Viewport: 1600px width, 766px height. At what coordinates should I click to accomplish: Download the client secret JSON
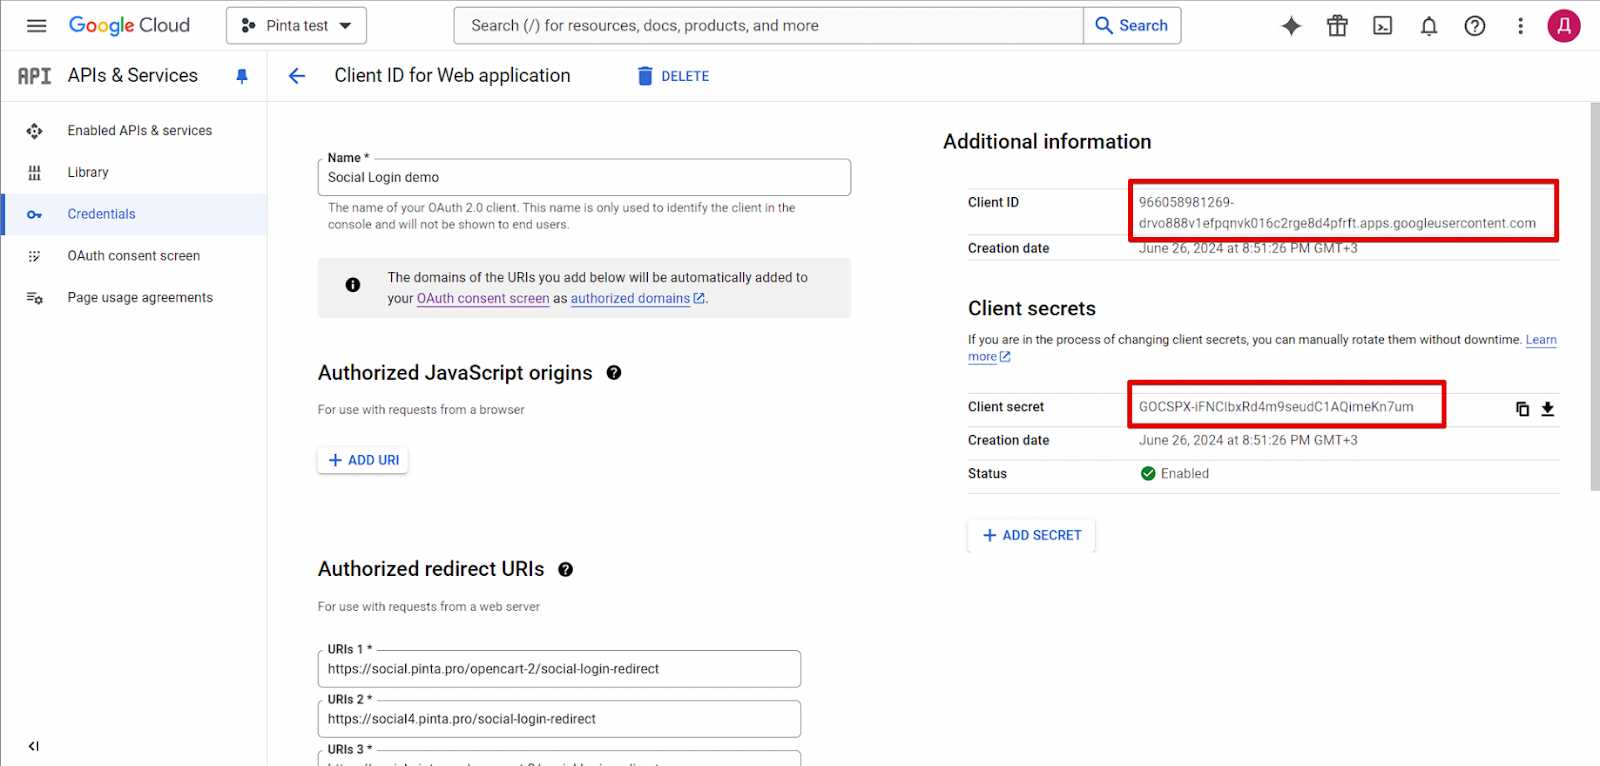click(x=1547, y=409)
